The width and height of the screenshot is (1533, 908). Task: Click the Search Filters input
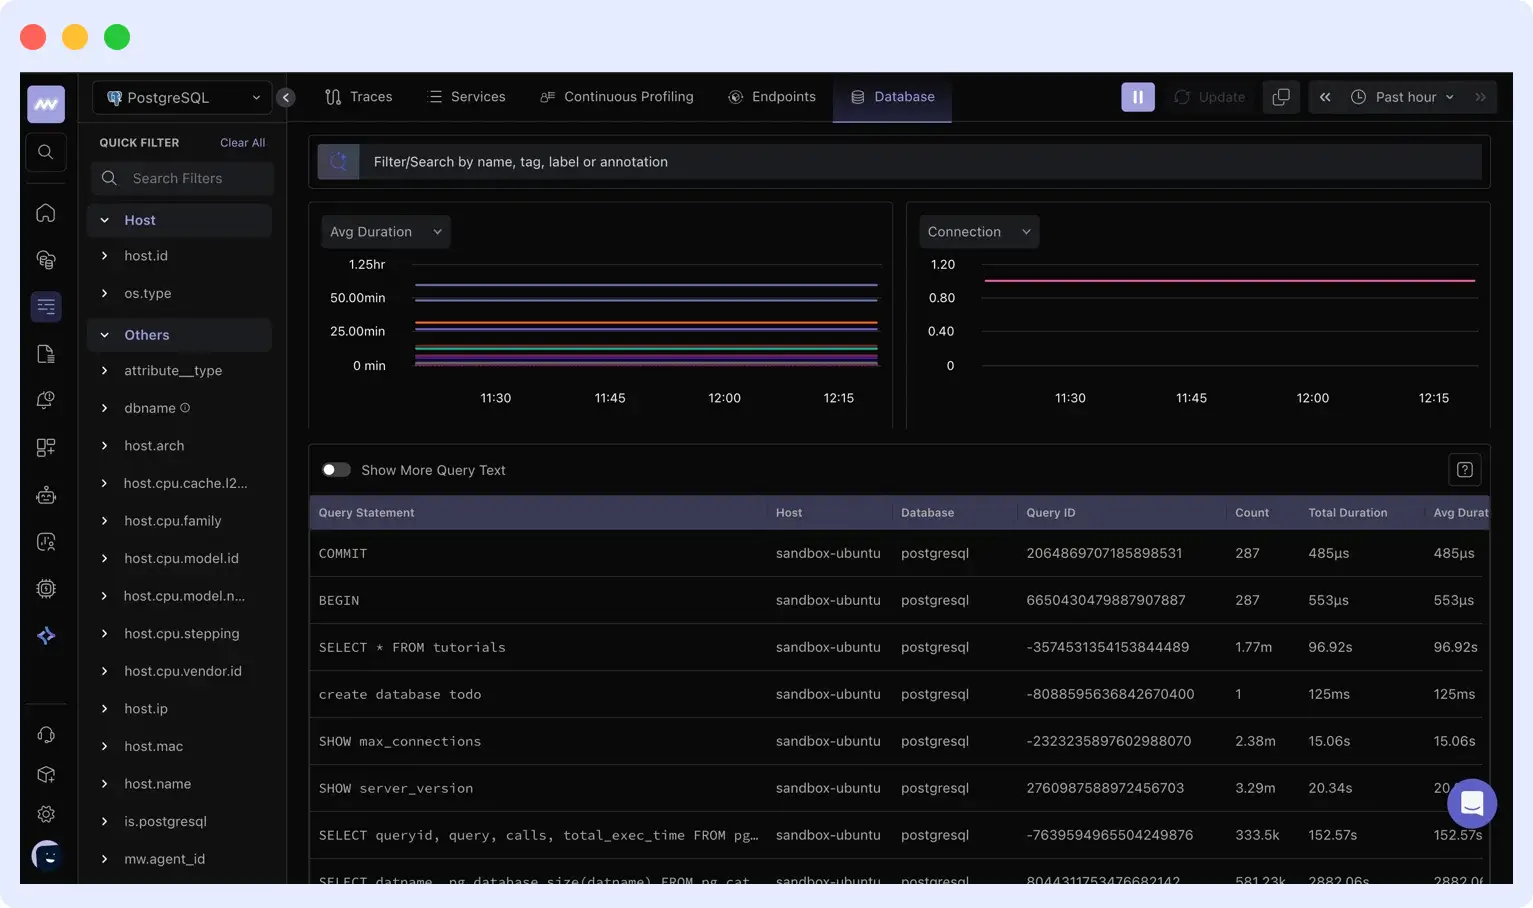coord(182,178)
